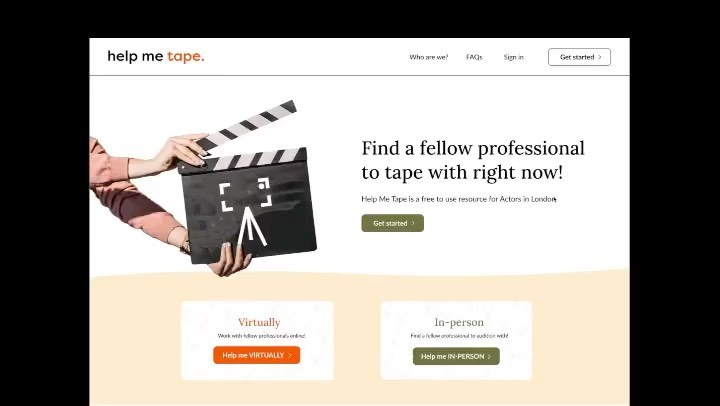Screen dimensions: 720x406
Task: Select the 'Find a fellow professional' headline
Action: (473, 160)
